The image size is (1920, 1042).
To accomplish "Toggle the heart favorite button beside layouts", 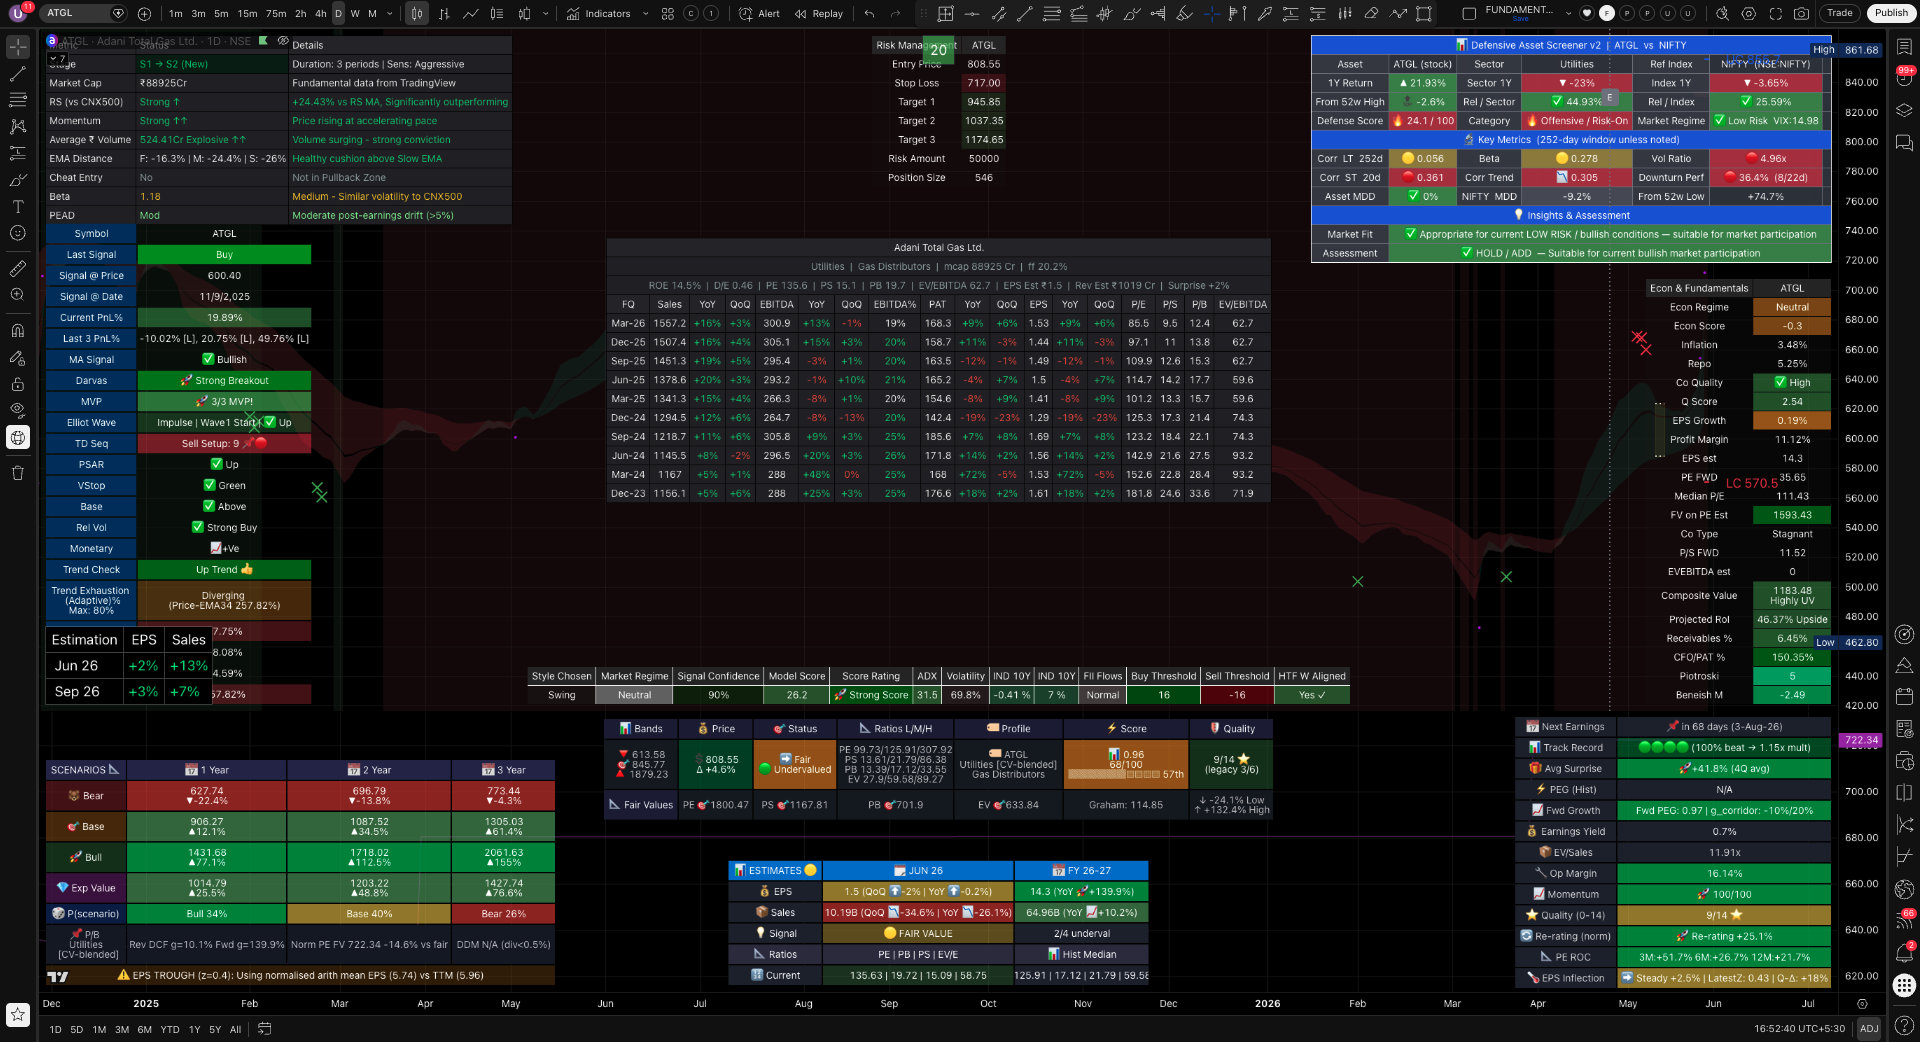I will click(x=1586, y=14).
